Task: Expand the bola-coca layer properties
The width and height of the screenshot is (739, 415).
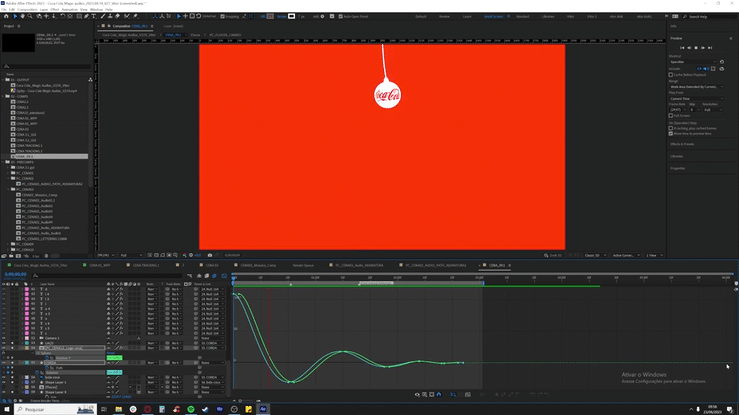Action: click(x=22, y=377)
